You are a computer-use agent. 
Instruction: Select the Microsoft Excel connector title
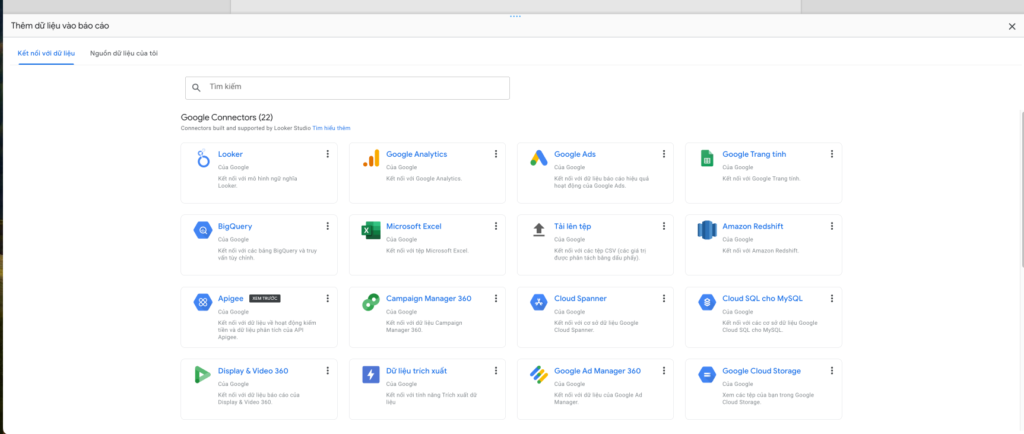point(413,226)
